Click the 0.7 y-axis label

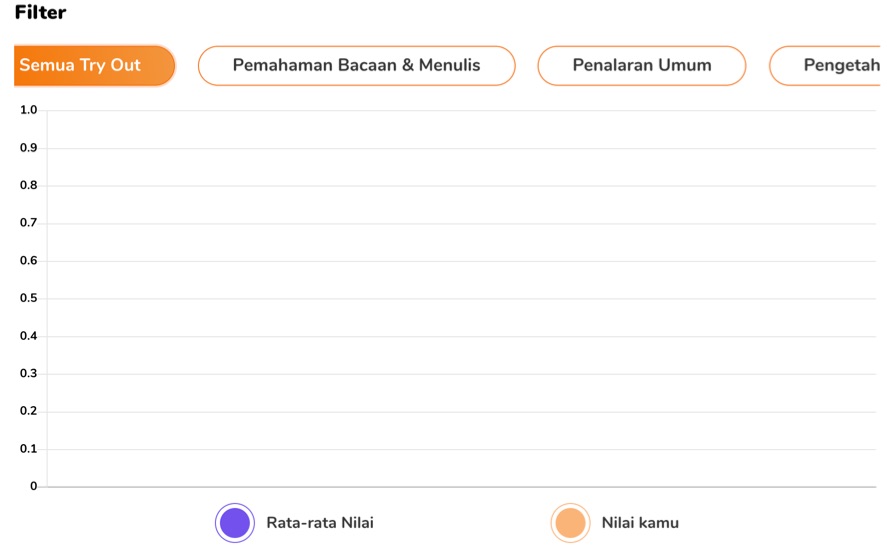coord(28,222)
